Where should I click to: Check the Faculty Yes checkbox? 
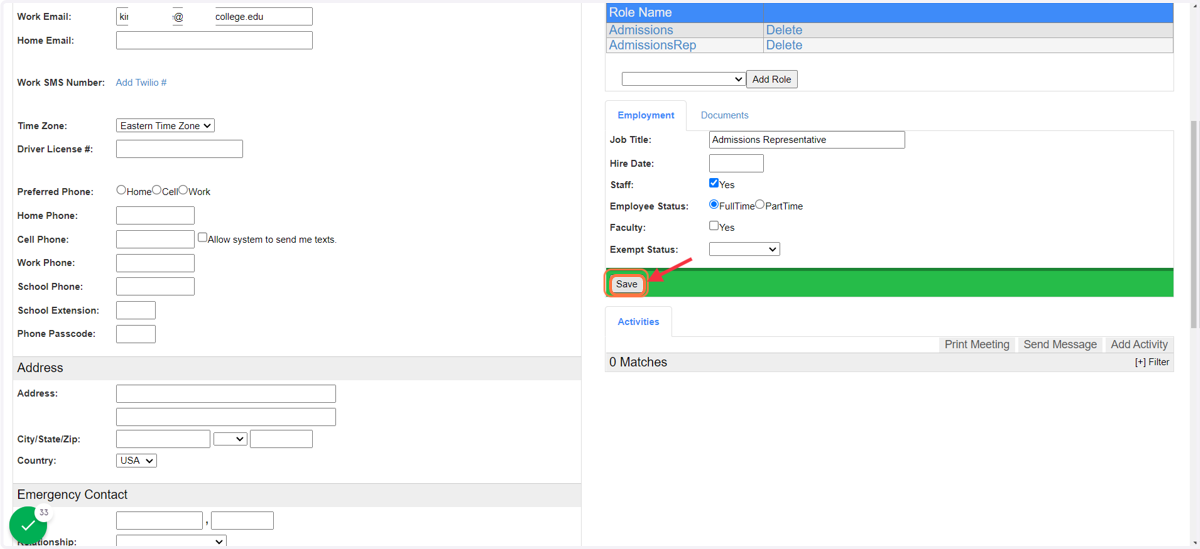tap(714, 226)
